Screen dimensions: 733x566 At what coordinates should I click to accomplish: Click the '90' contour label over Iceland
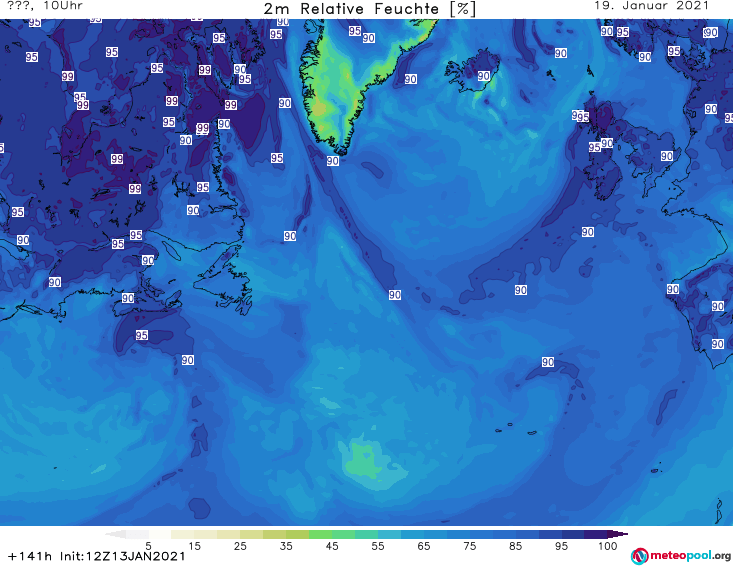pyautogui.click(x=483, y=76)
